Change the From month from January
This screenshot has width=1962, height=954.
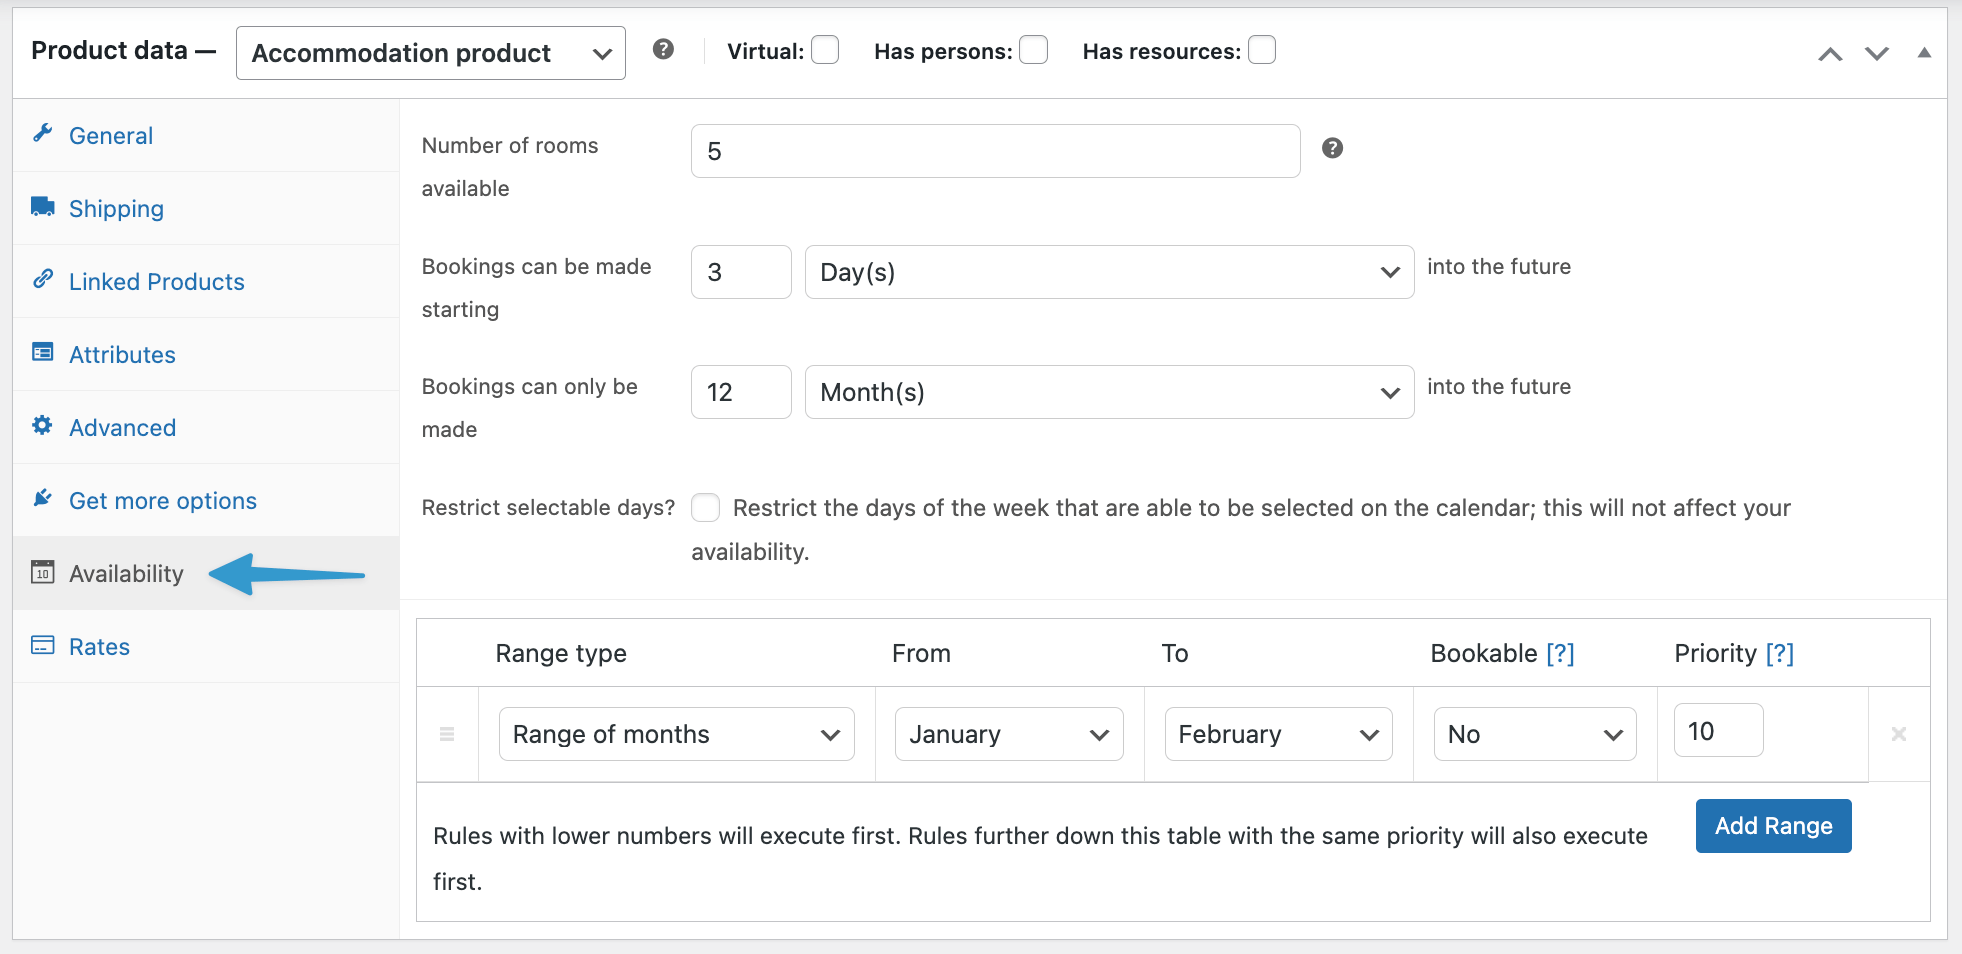click(x=1008, y=733)
